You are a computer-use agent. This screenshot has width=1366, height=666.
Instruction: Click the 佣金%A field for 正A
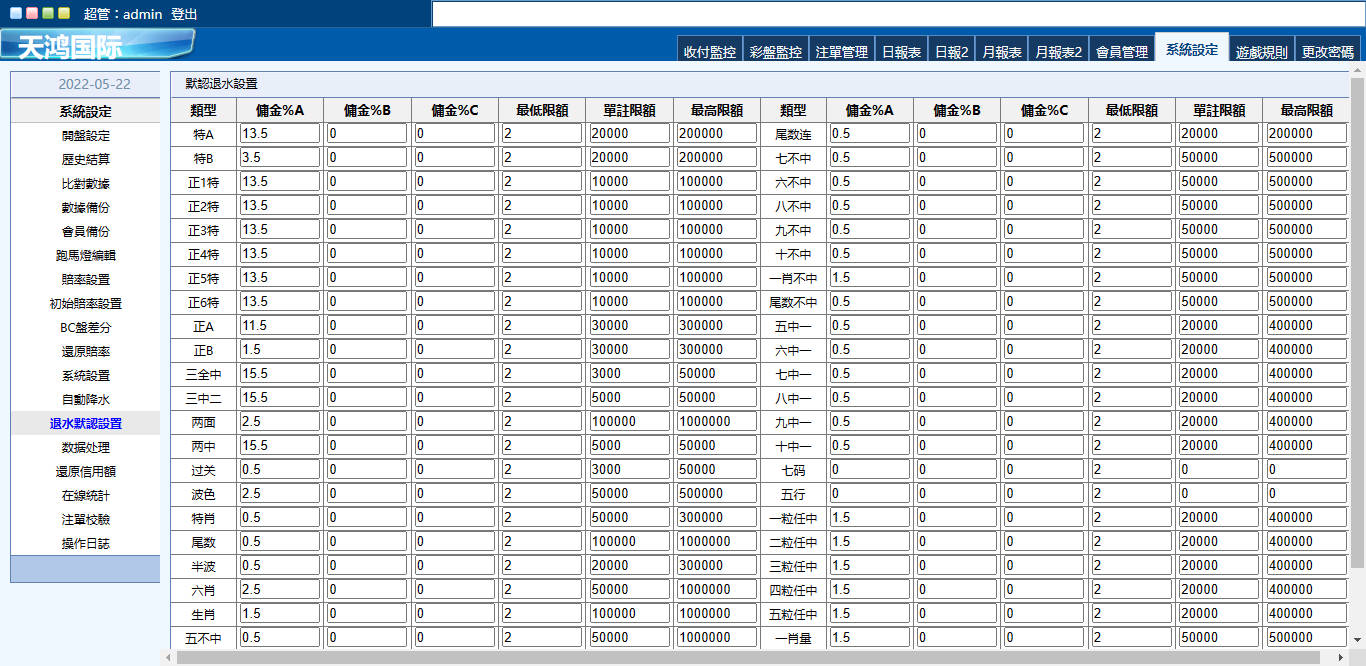pos(279,325)
